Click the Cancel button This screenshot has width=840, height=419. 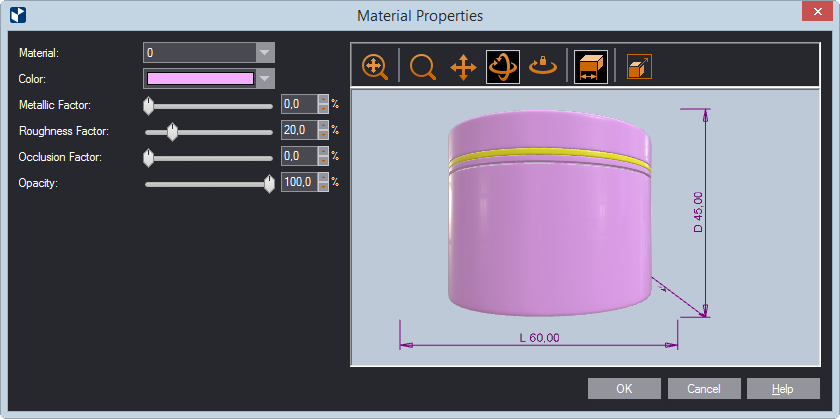[x=704, y=388]
